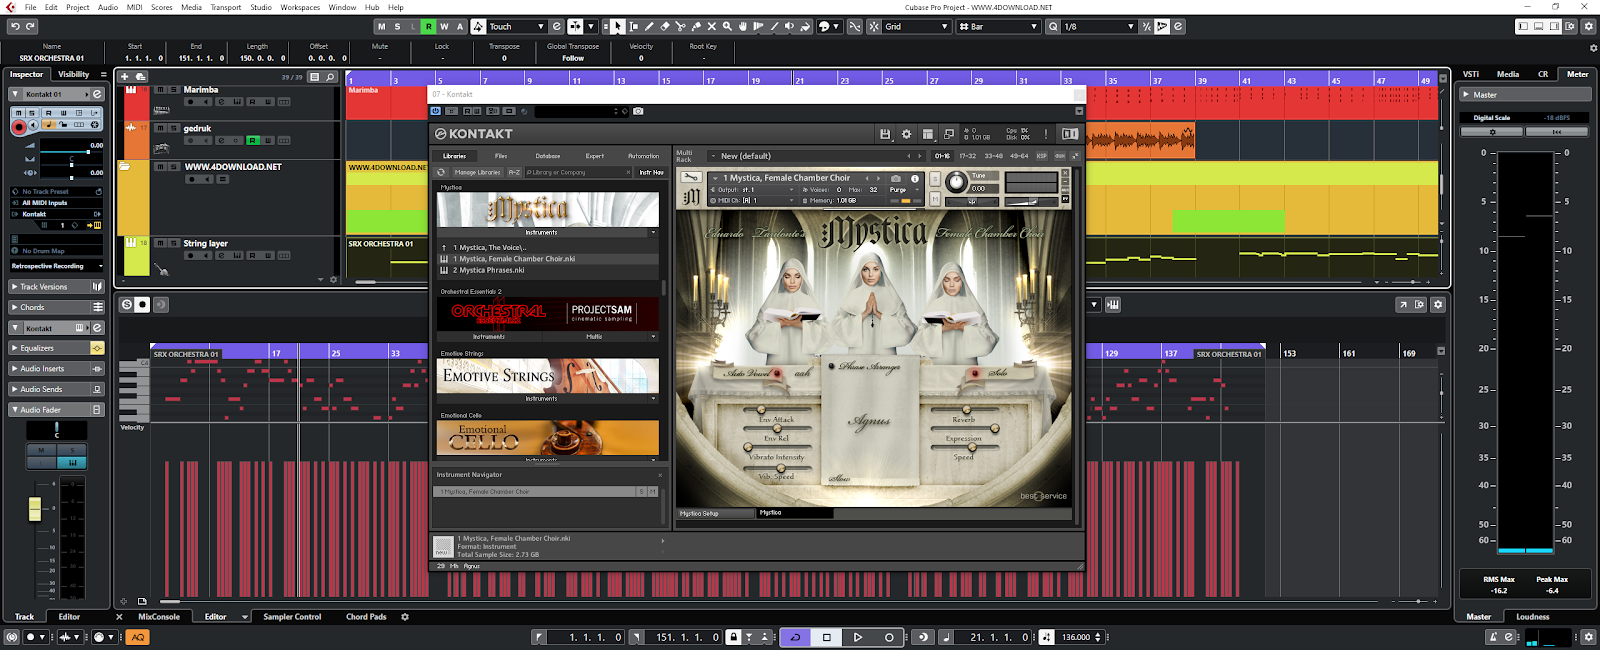Viewport: 1600px width, 650px height.
Task: Select the Mute X tool
Action: 711,27
